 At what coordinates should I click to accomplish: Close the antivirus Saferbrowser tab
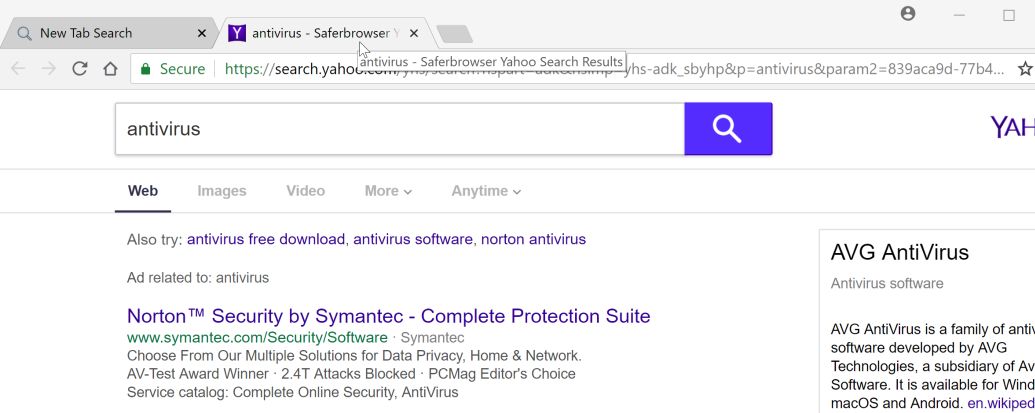[414, 33]
